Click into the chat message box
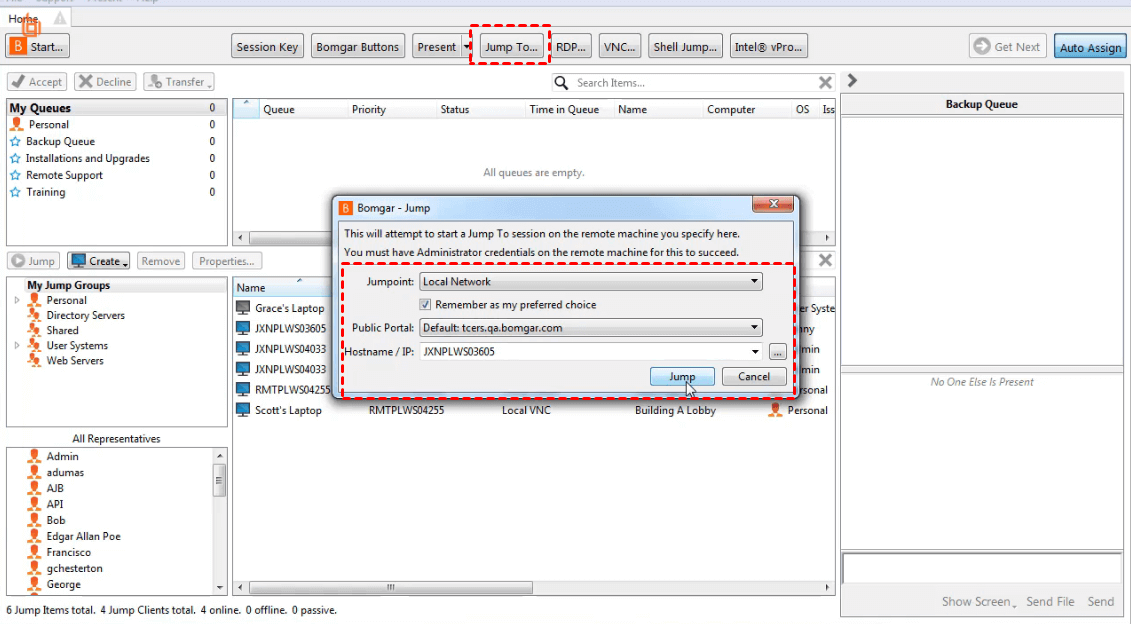Viewport: 1131px width, 624px height. point(982,568)
